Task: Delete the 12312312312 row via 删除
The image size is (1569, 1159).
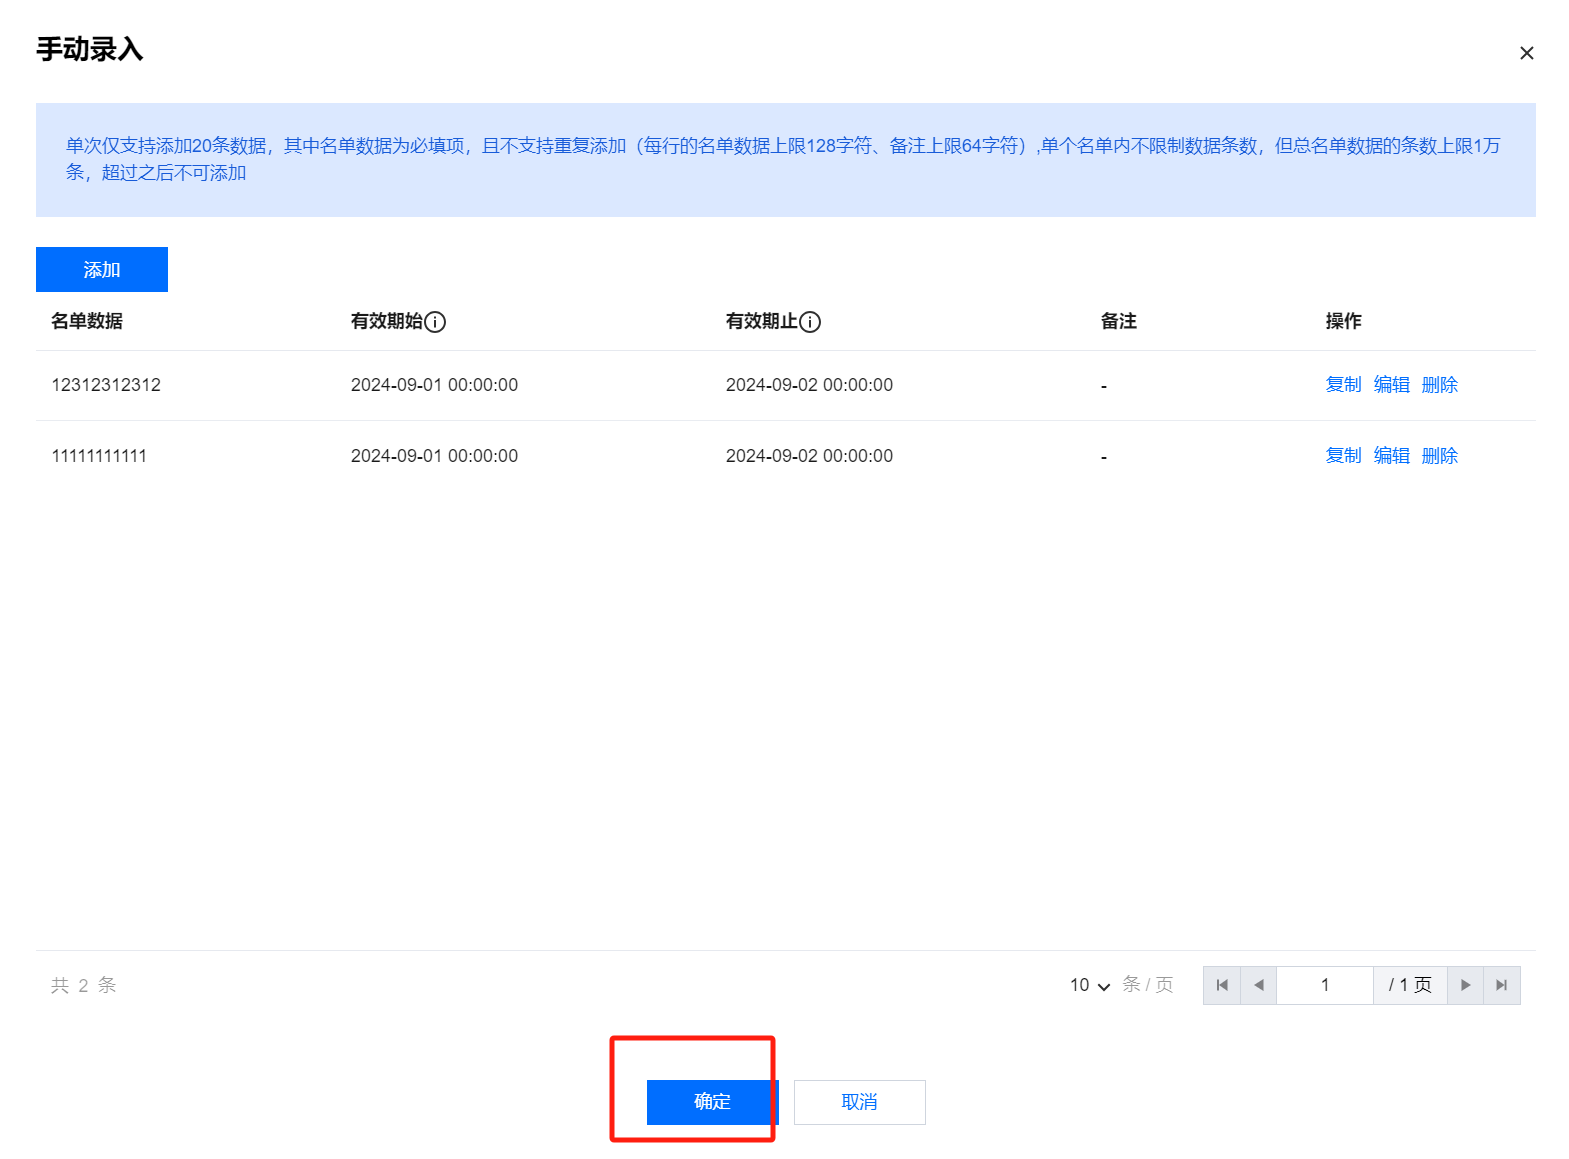Action: tap(1439, 385)
